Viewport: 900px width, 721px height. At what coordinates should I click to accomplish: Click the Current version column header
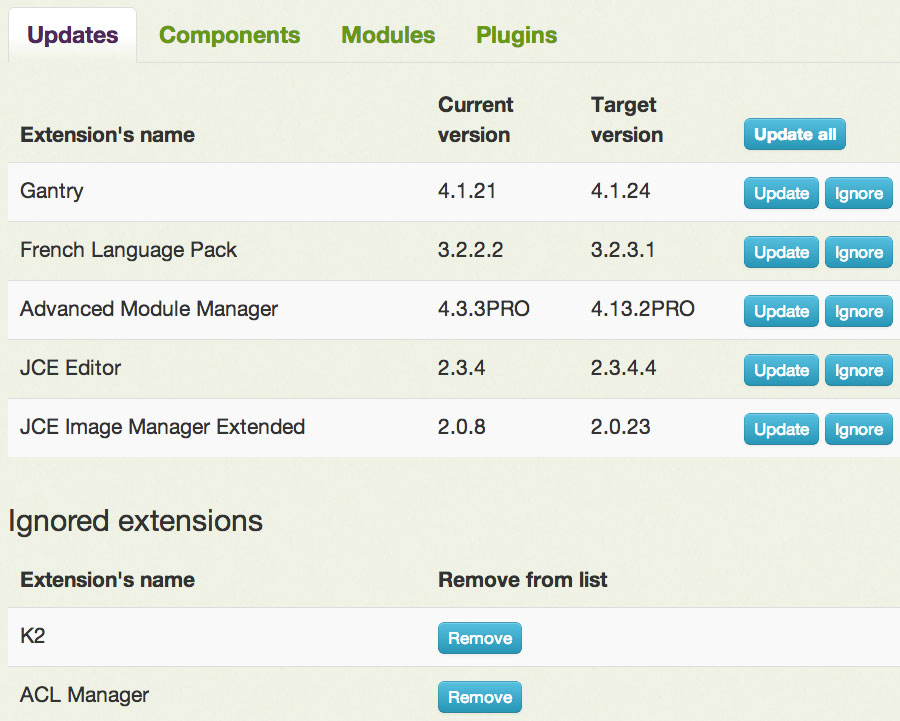(x=476, y=119)
